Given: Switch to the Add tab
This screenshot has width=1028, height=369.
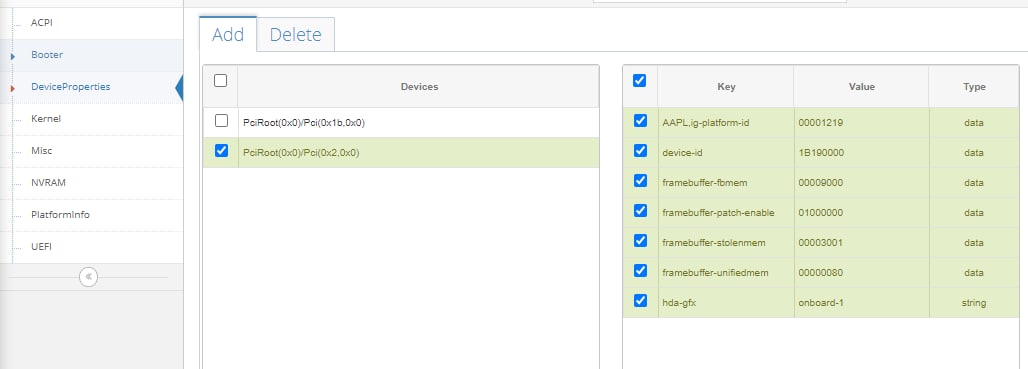Looking at the screenshot, I should [x=228, y=34].
